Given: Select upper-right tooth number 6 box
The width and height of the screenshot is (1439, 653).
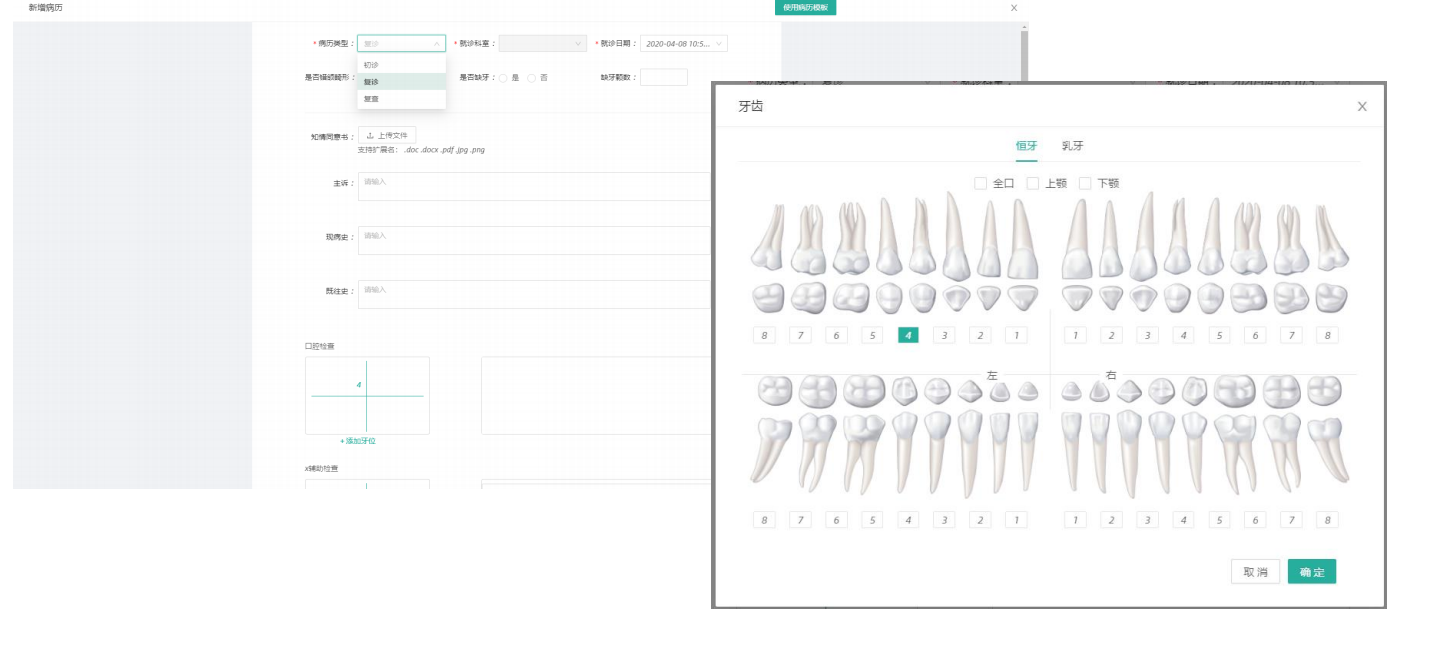Looking at the screenshot, I should [1255, 335].
